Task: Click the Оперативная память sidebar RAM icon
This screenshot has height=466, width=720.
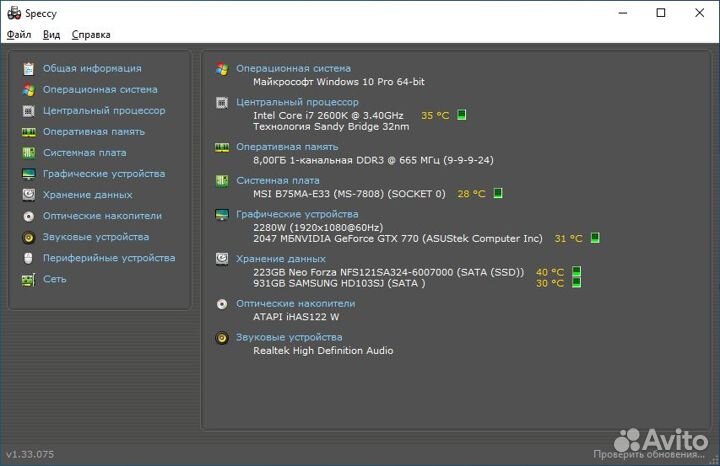Action: (28, 132)
